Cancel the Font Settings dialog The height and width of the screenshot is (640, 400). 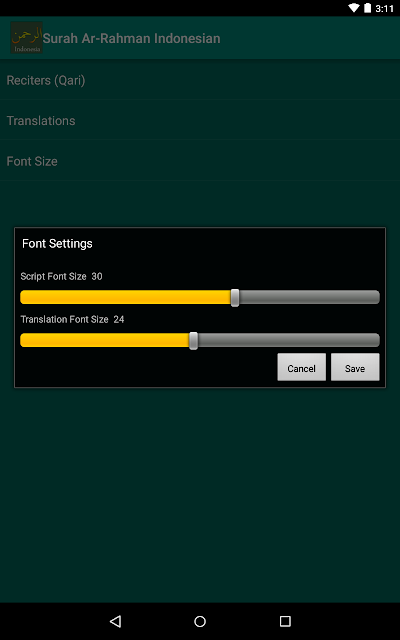pyautogui.click(x=301, y=367)
